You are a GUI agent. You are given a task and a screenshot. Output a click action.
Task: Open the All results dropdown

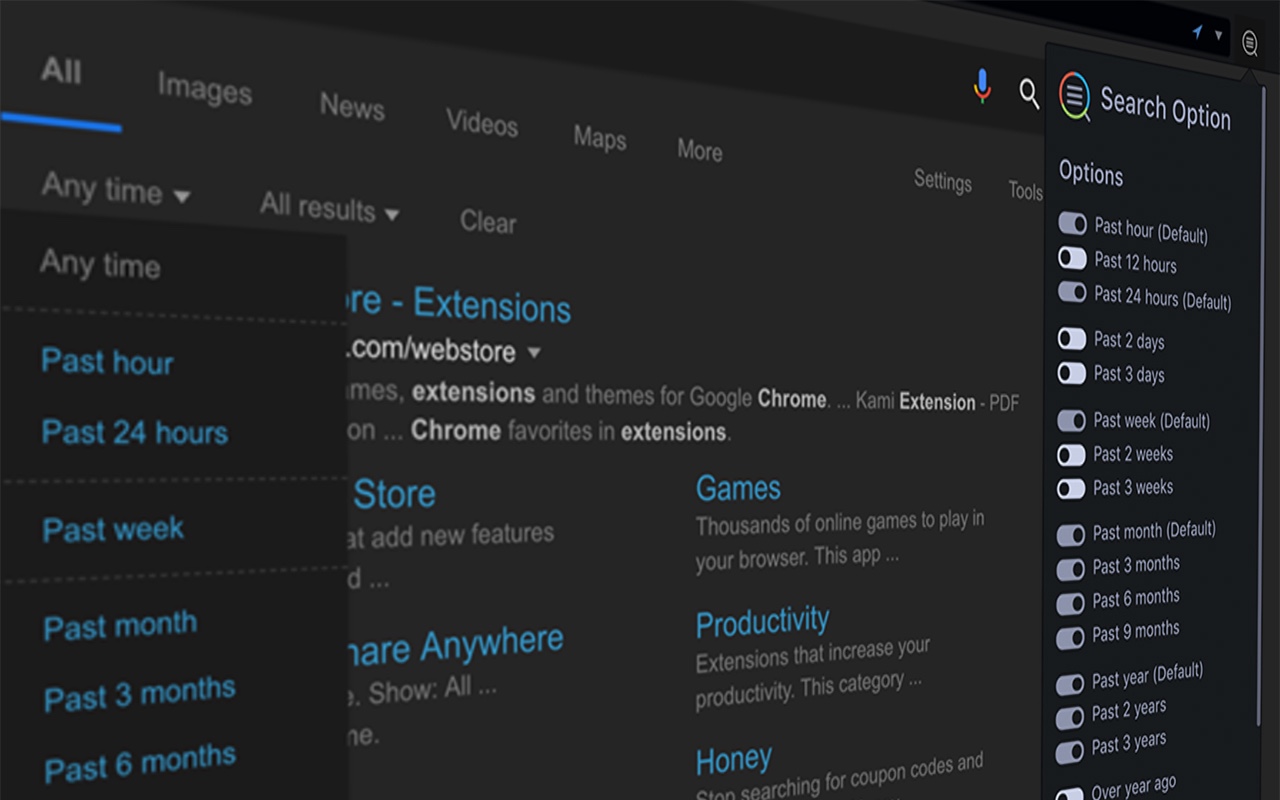coord(329,207)
